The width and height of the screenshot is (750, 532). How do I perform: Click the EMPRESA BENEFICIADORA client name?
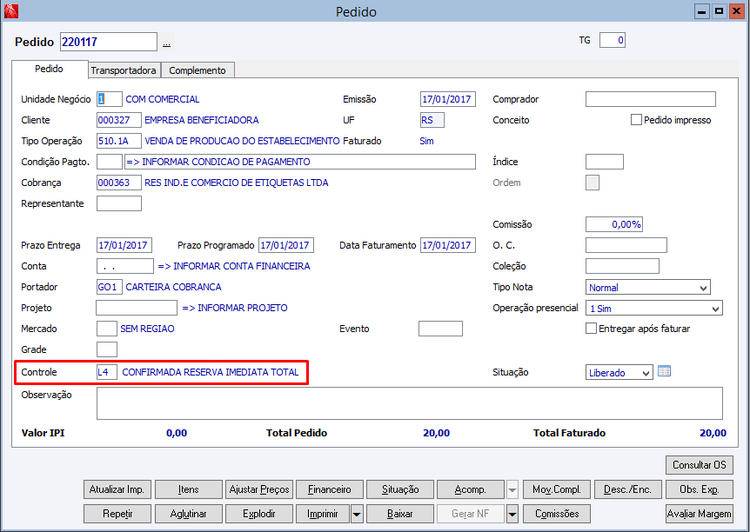[x=201, y=120]
